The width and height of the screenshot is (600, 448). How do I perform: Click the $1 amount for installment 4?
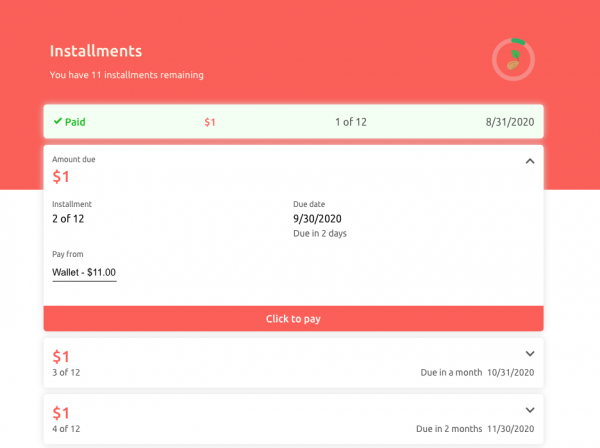61,413
